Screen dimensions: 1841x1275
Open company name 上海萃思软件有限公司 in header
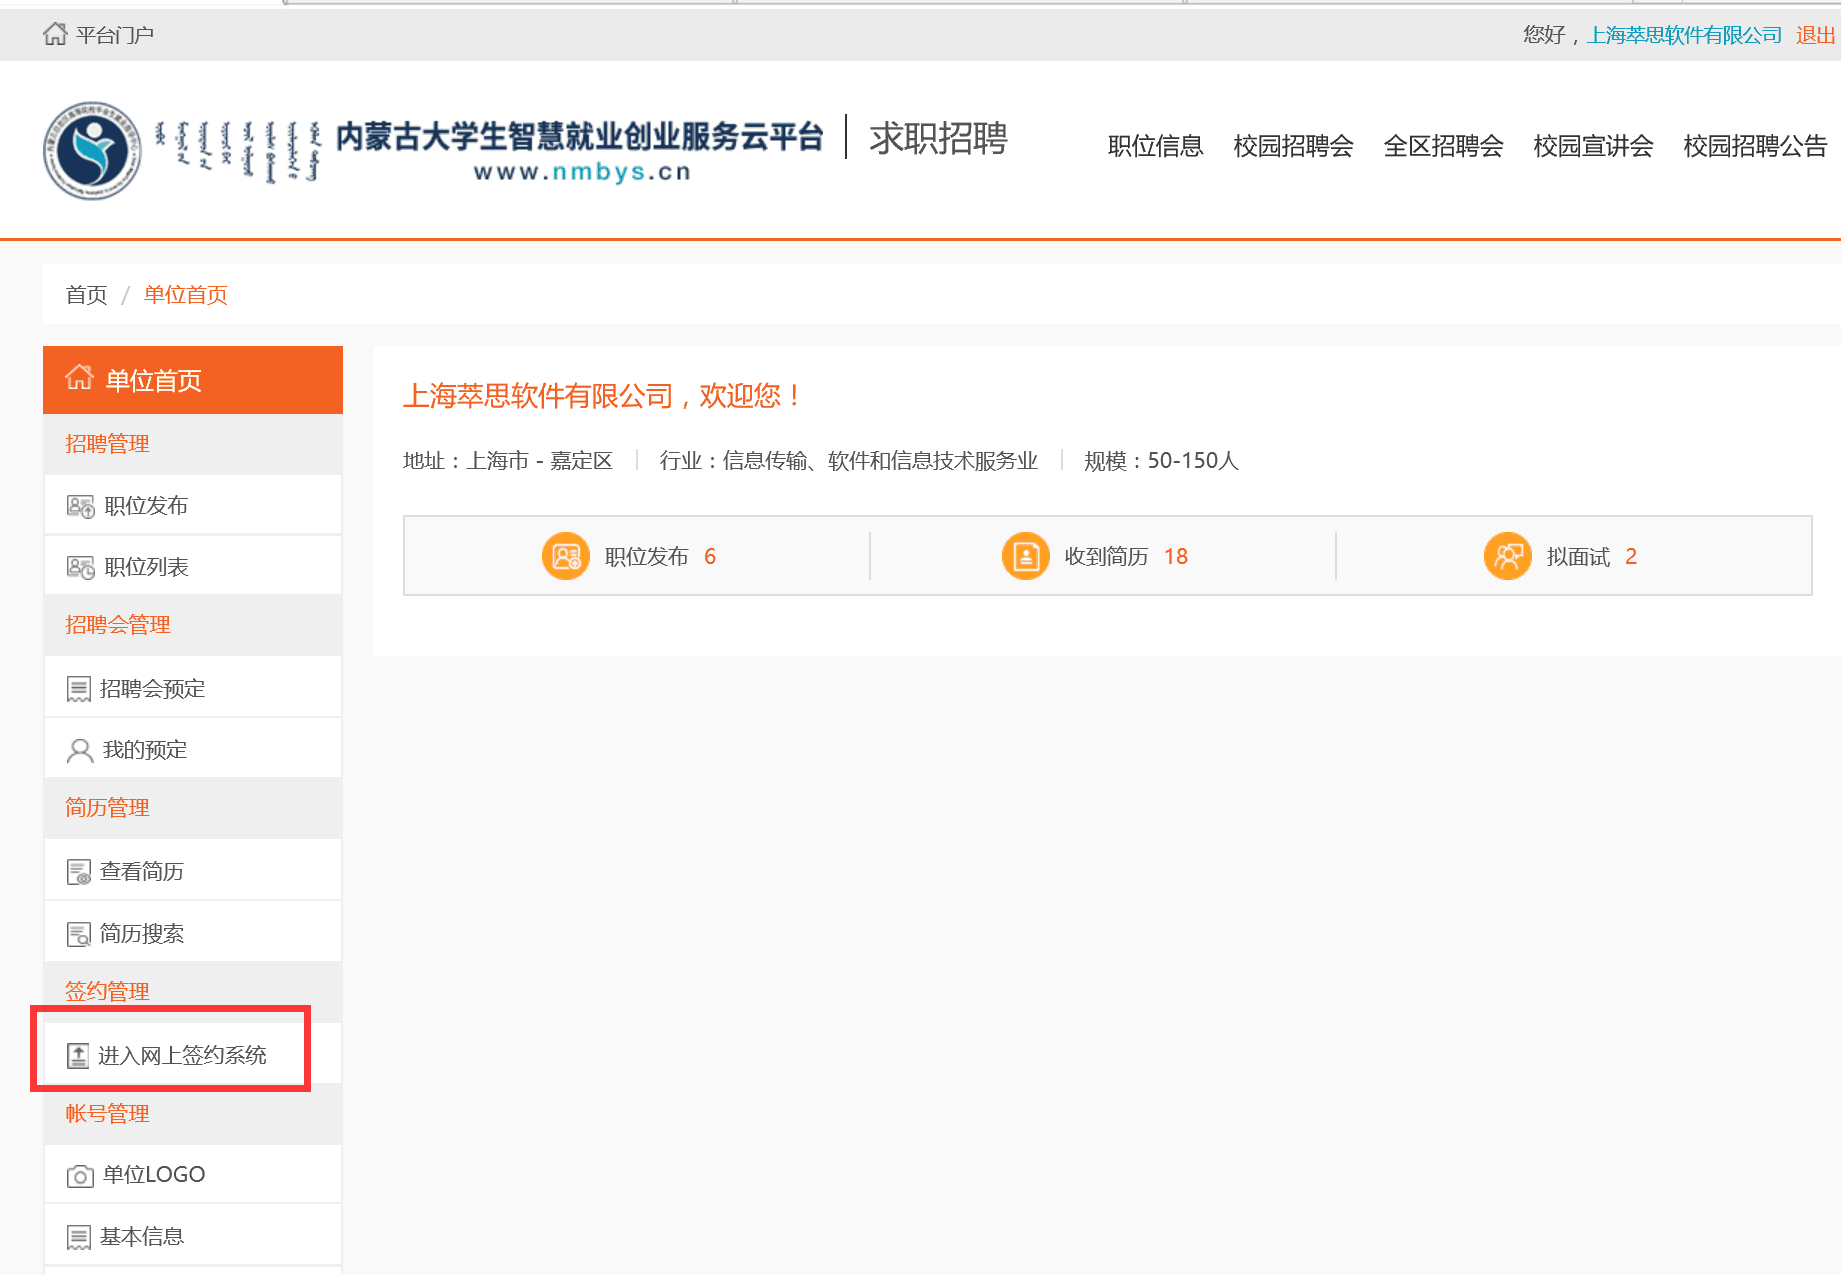pyautogui.click(x=1684, y=35)
